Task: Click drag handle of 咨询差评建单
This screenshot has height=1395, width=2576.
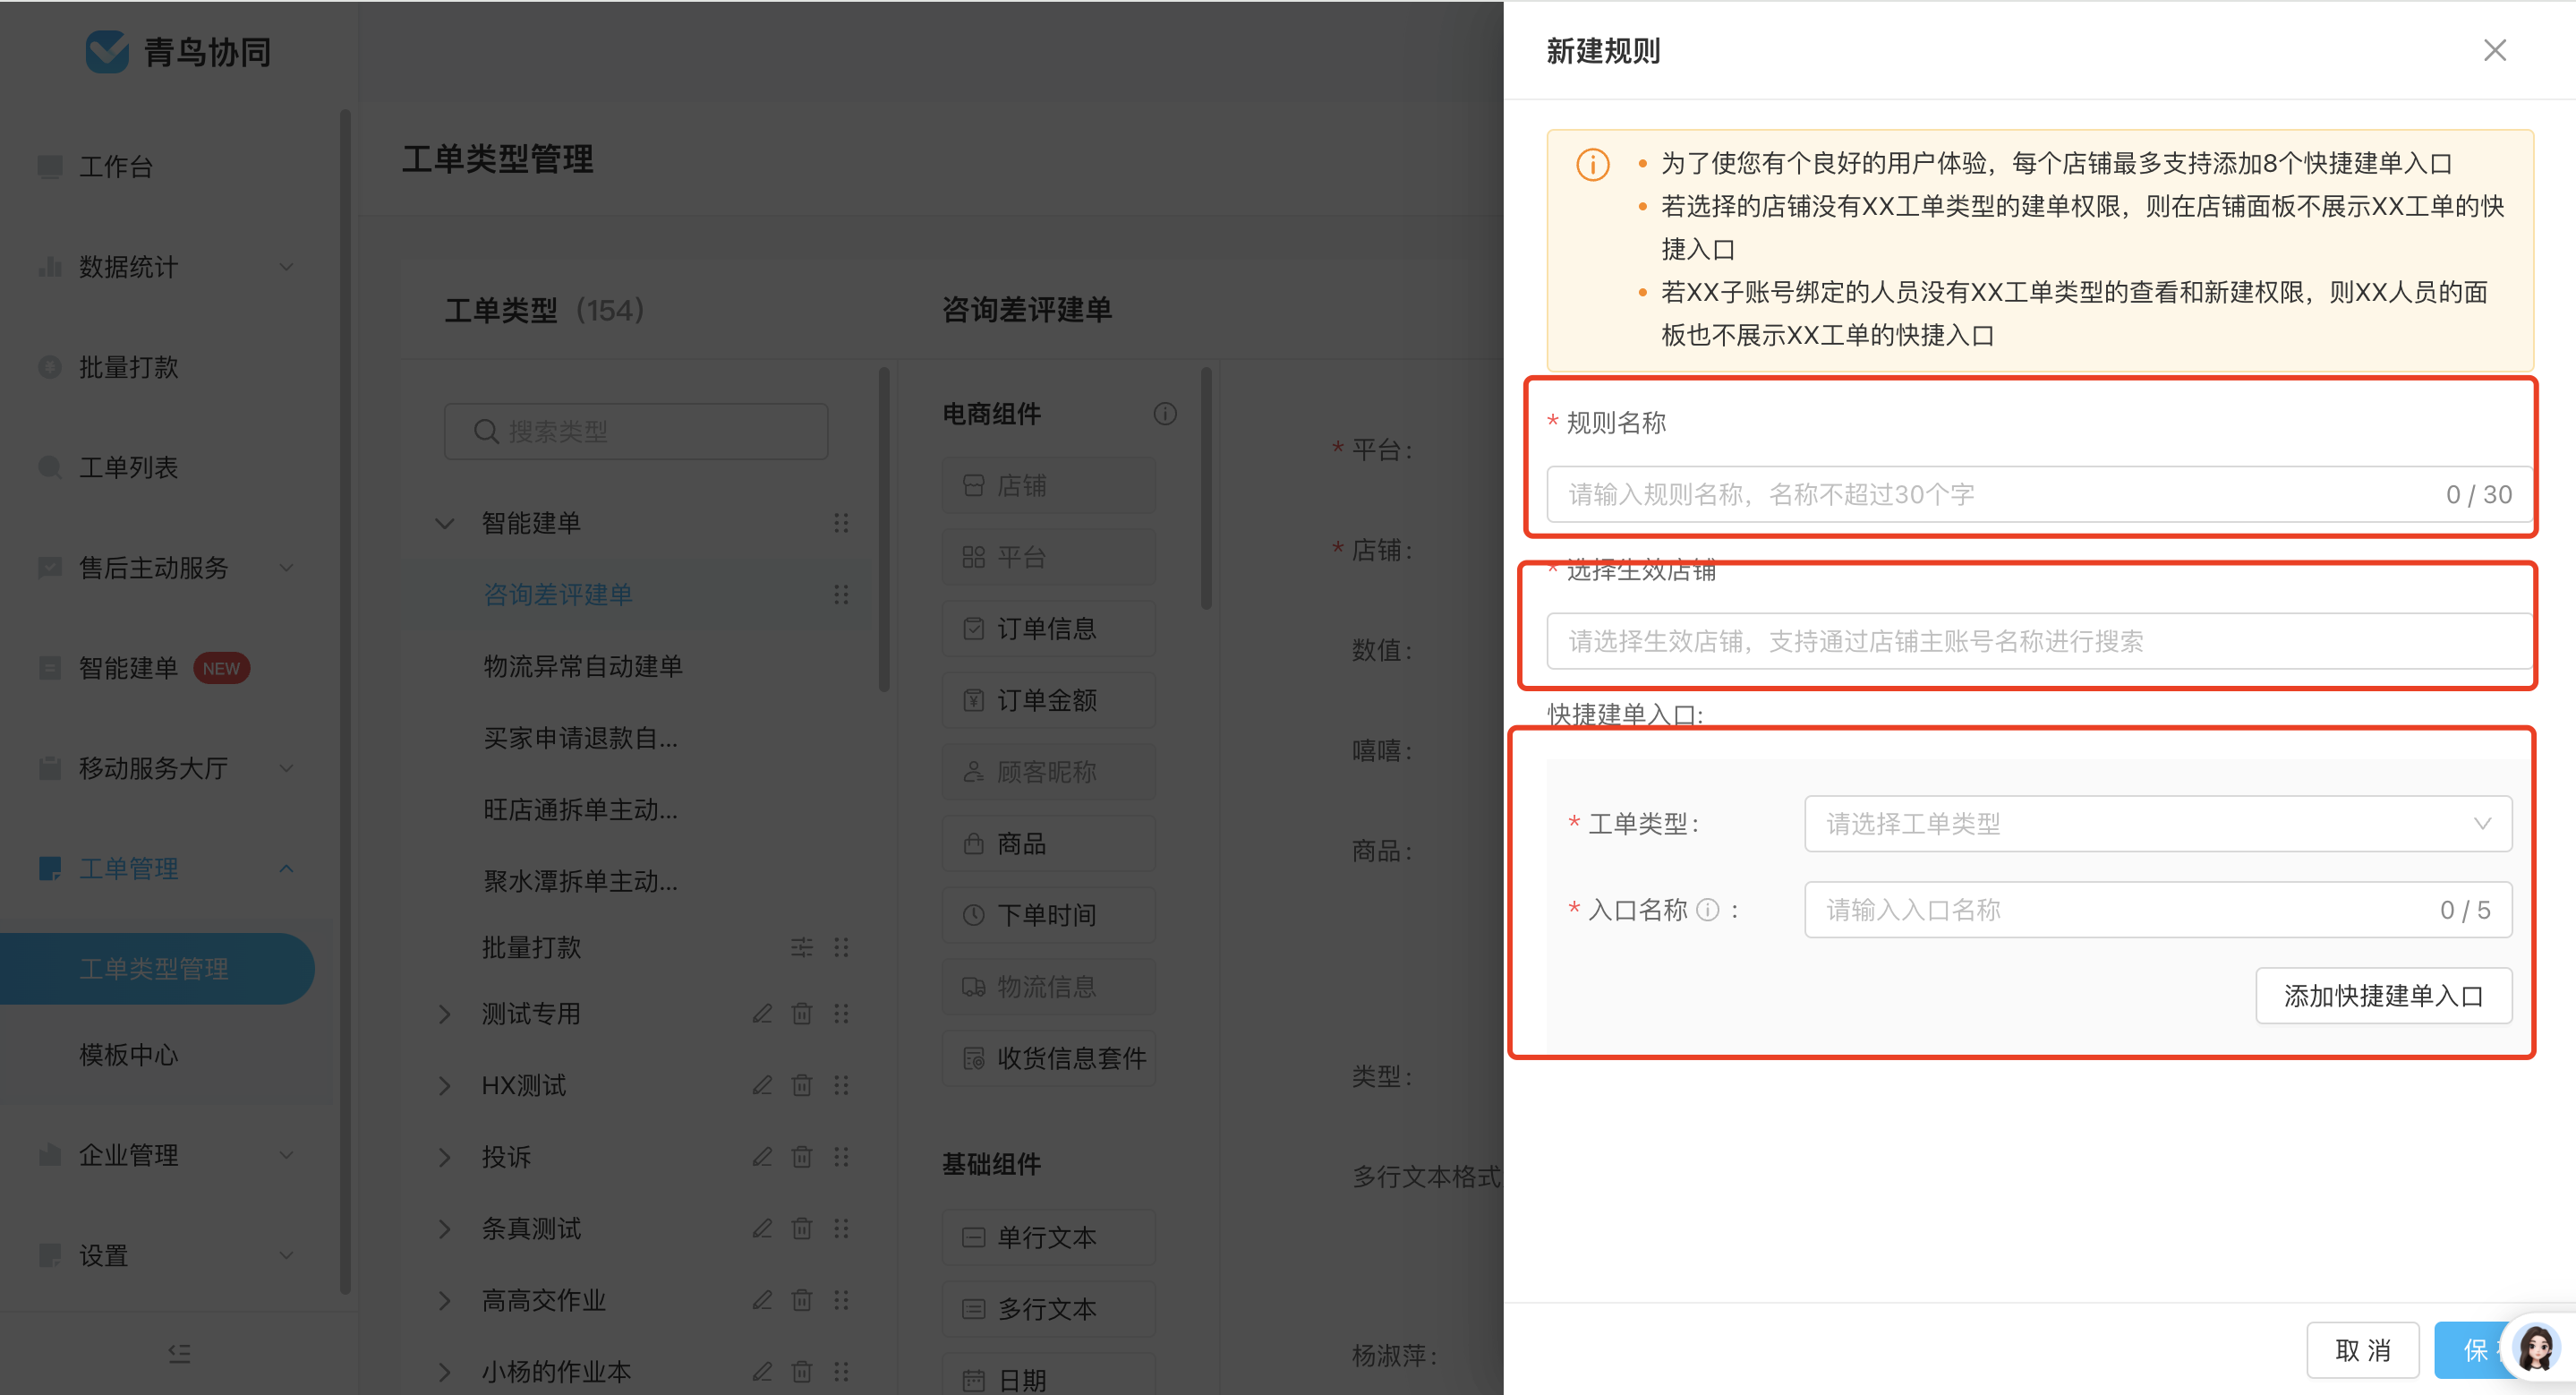Action: (x=841, y=595)
